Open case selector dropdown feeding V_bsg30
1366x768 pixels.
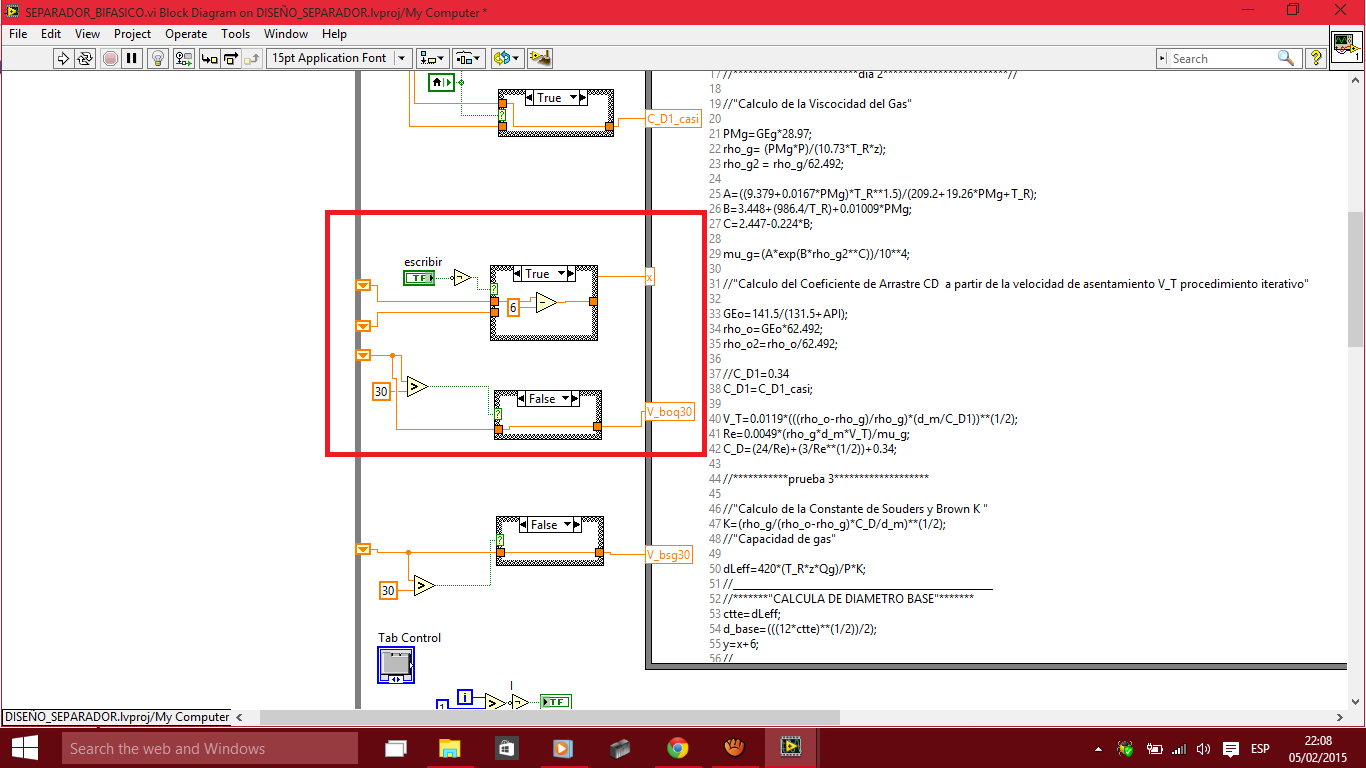tap(568, 524)
